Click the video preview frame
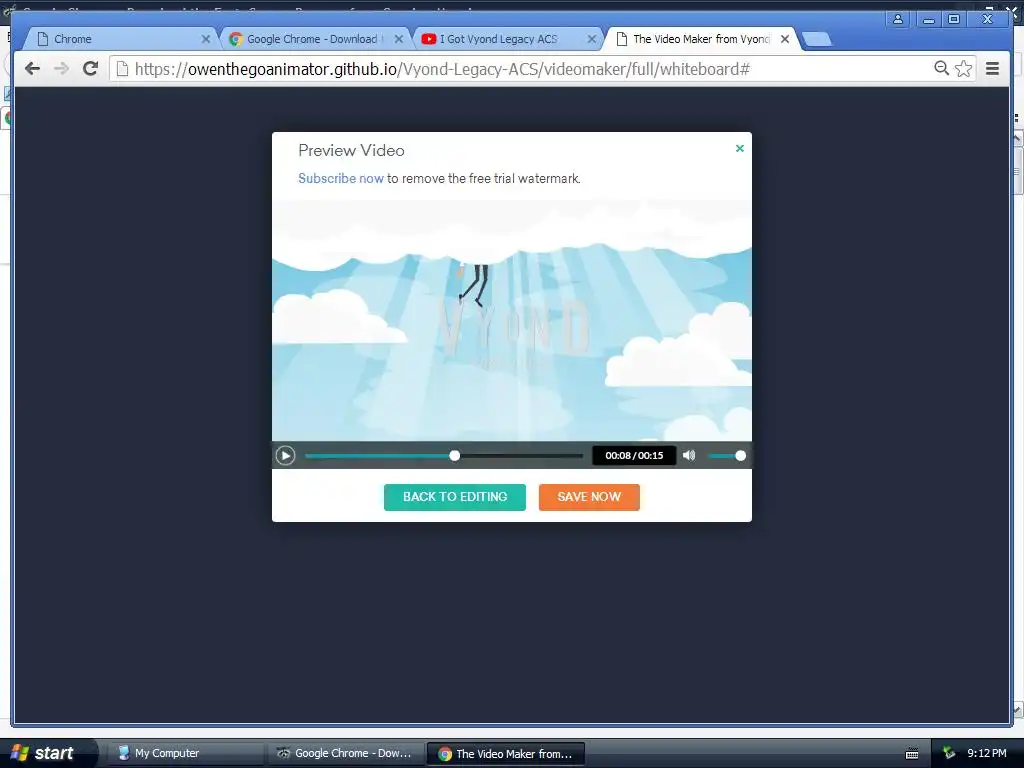 (512, 320)
